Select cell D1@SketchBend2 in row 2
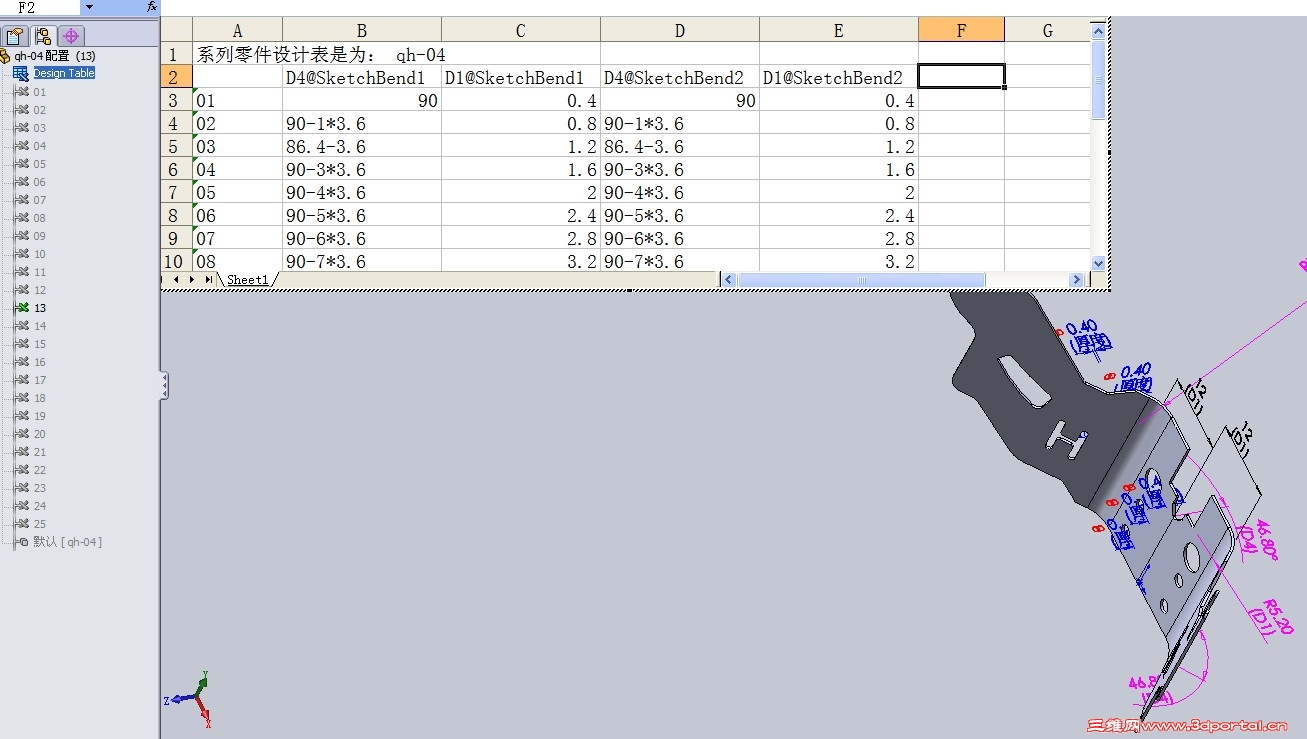The width and height of the screenshot is (1307, 739). point(839,77)
